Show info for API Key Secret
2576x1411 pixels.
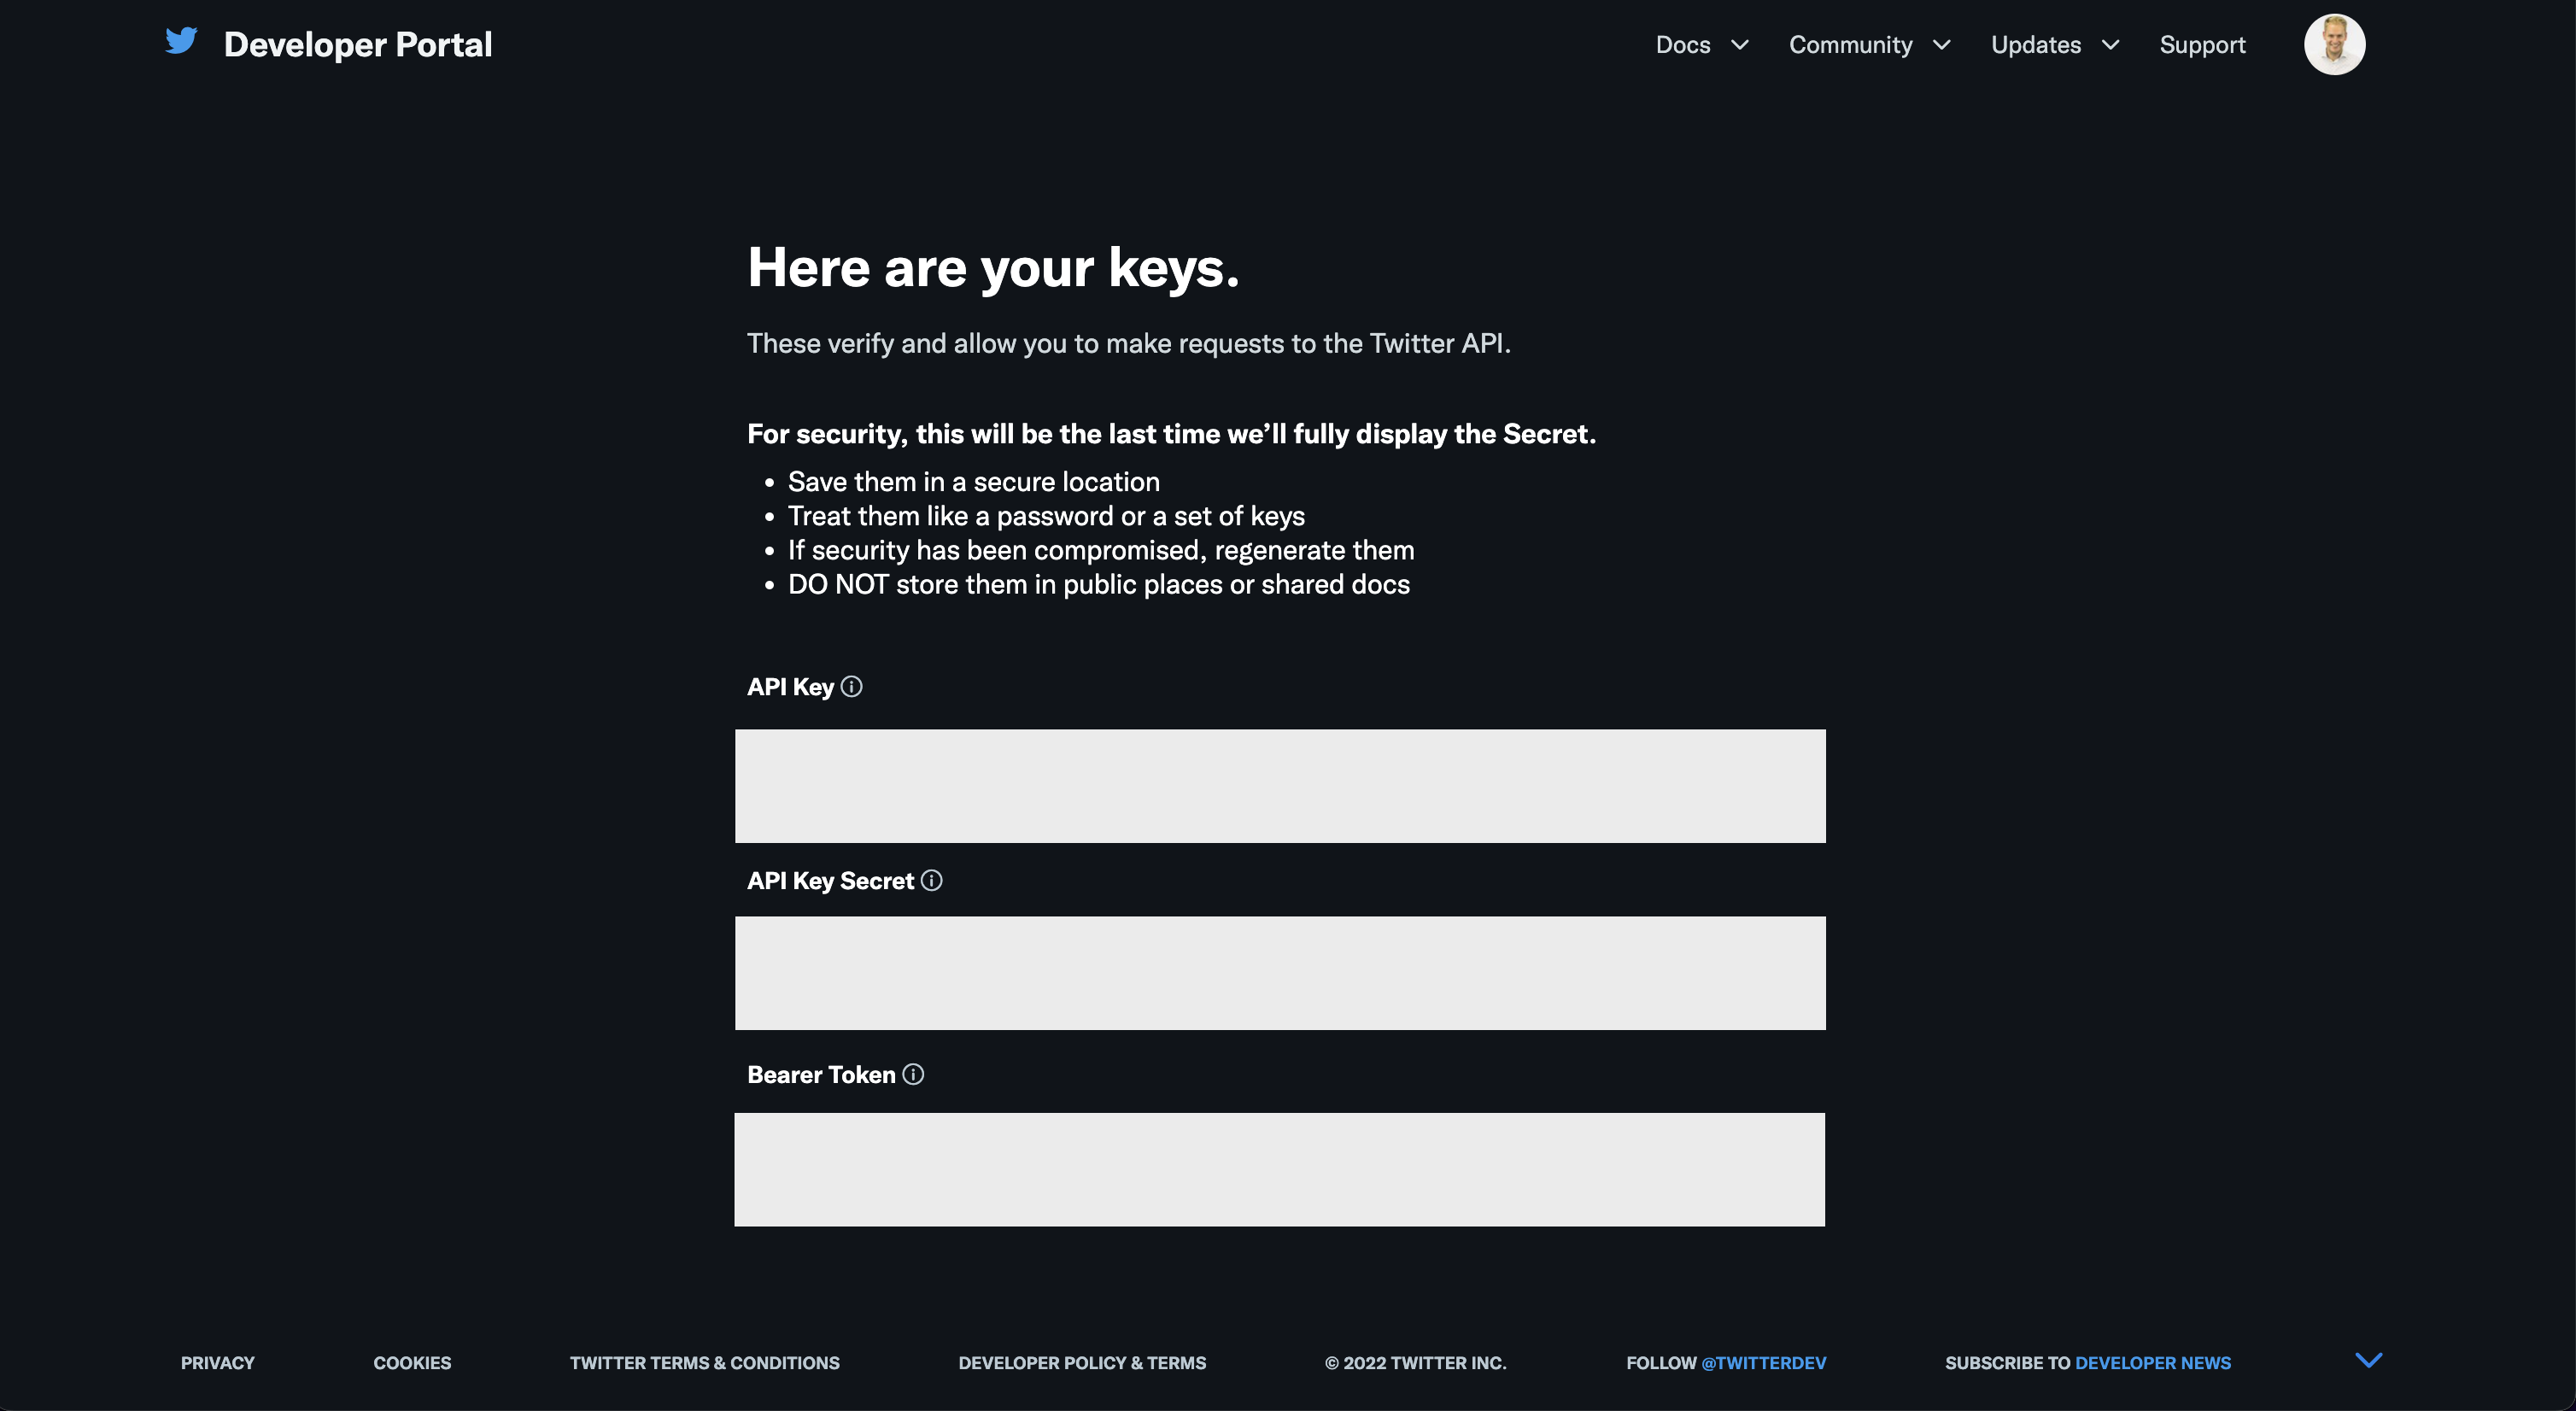pos(931,881)
